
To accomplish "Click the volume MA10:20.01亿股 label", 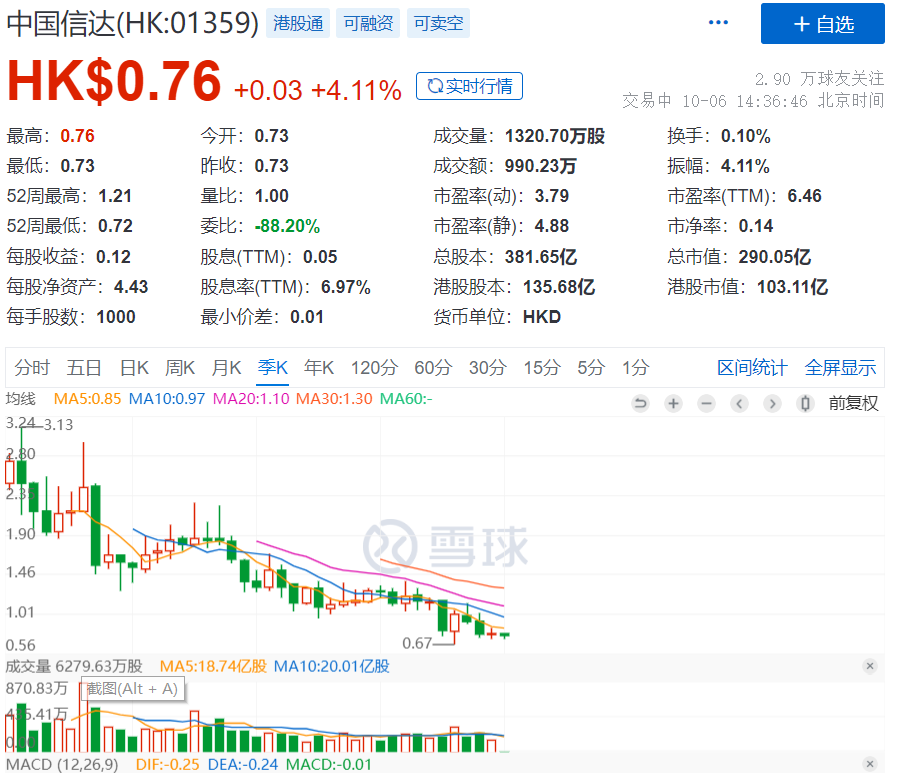I will (x=332, y=666).
